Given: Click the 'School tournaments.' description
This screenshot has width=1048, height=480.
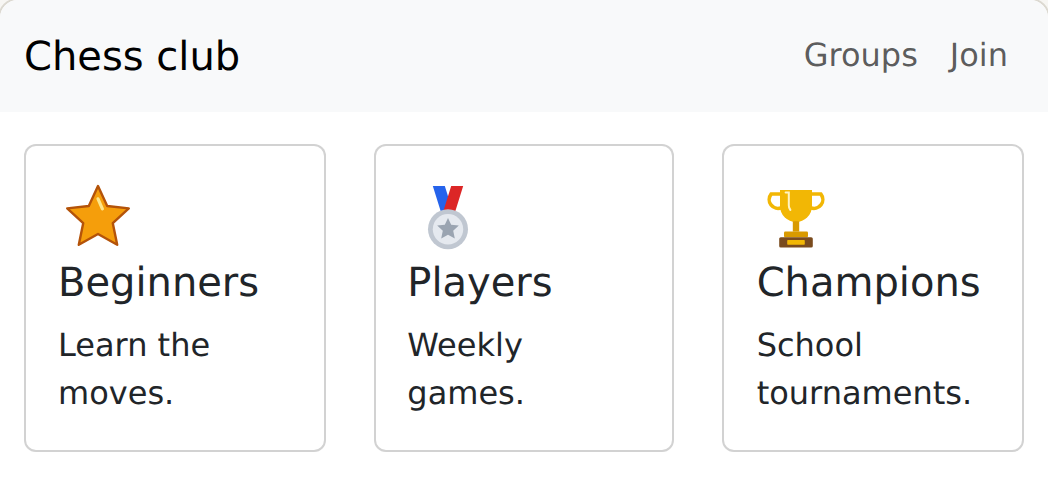Looking at the screenshot, I should [x=864, y=369].
